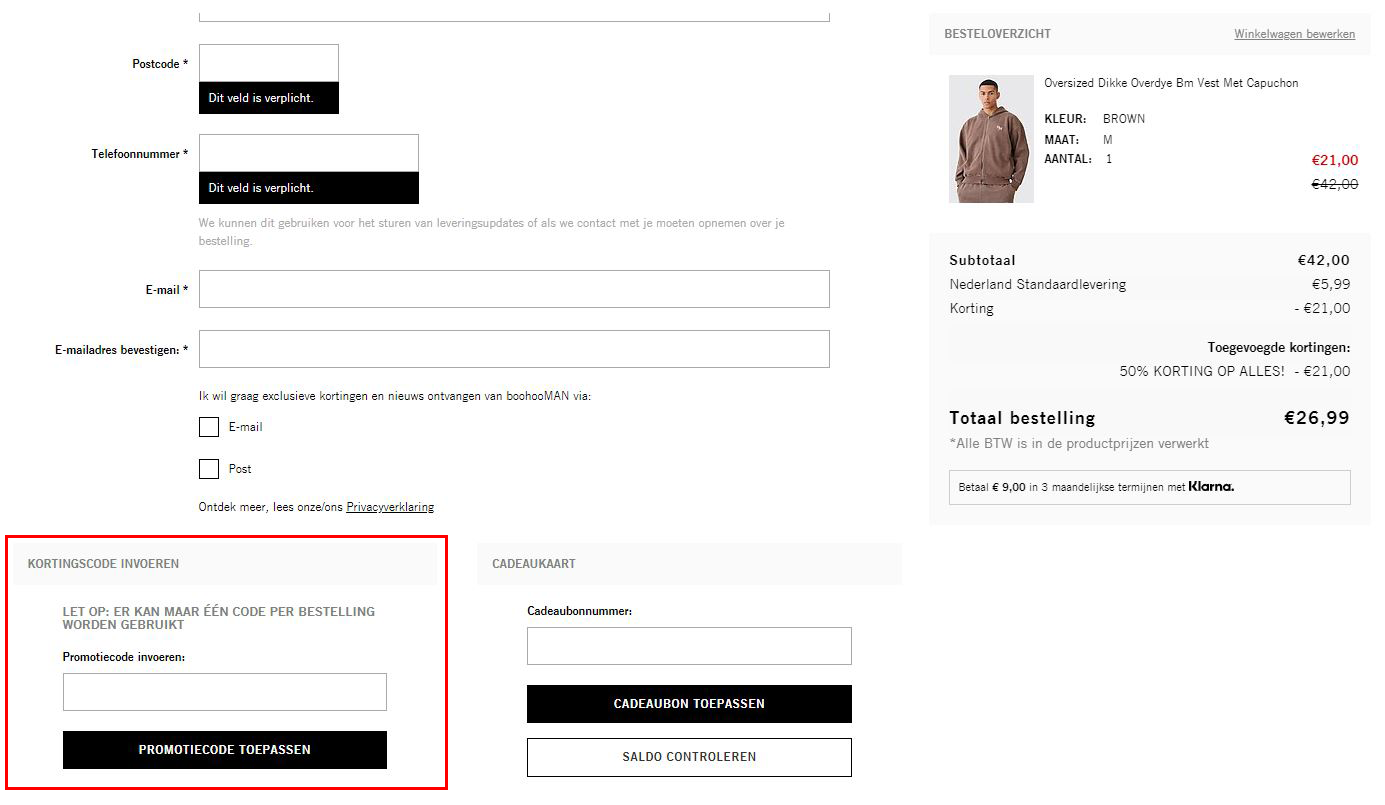Click the E-mail address input field
This screenshot has height=805, width=1385.
(x=513, y=289)
